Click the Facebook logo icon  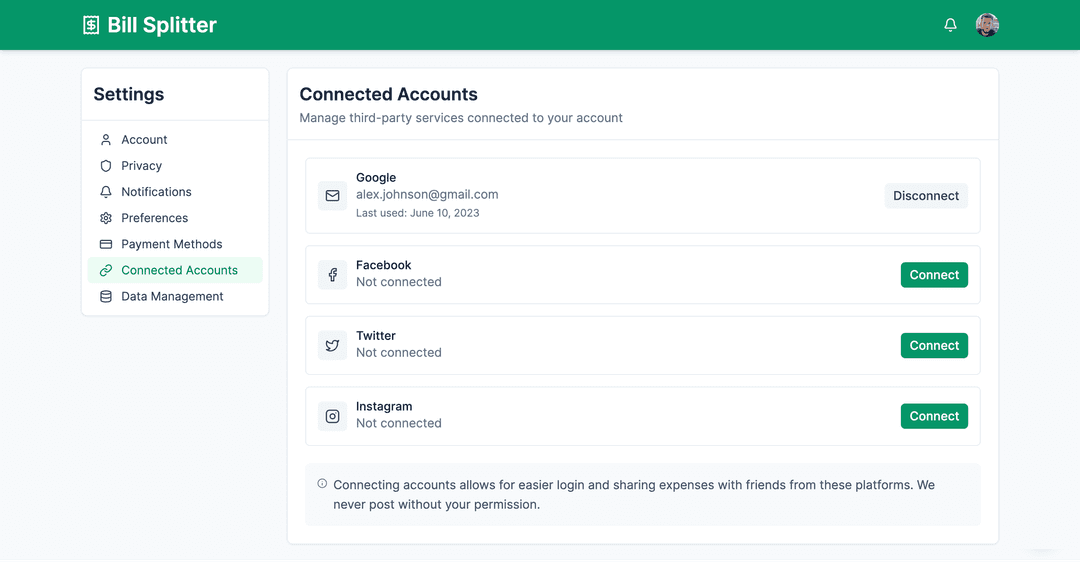pos(333,275)
